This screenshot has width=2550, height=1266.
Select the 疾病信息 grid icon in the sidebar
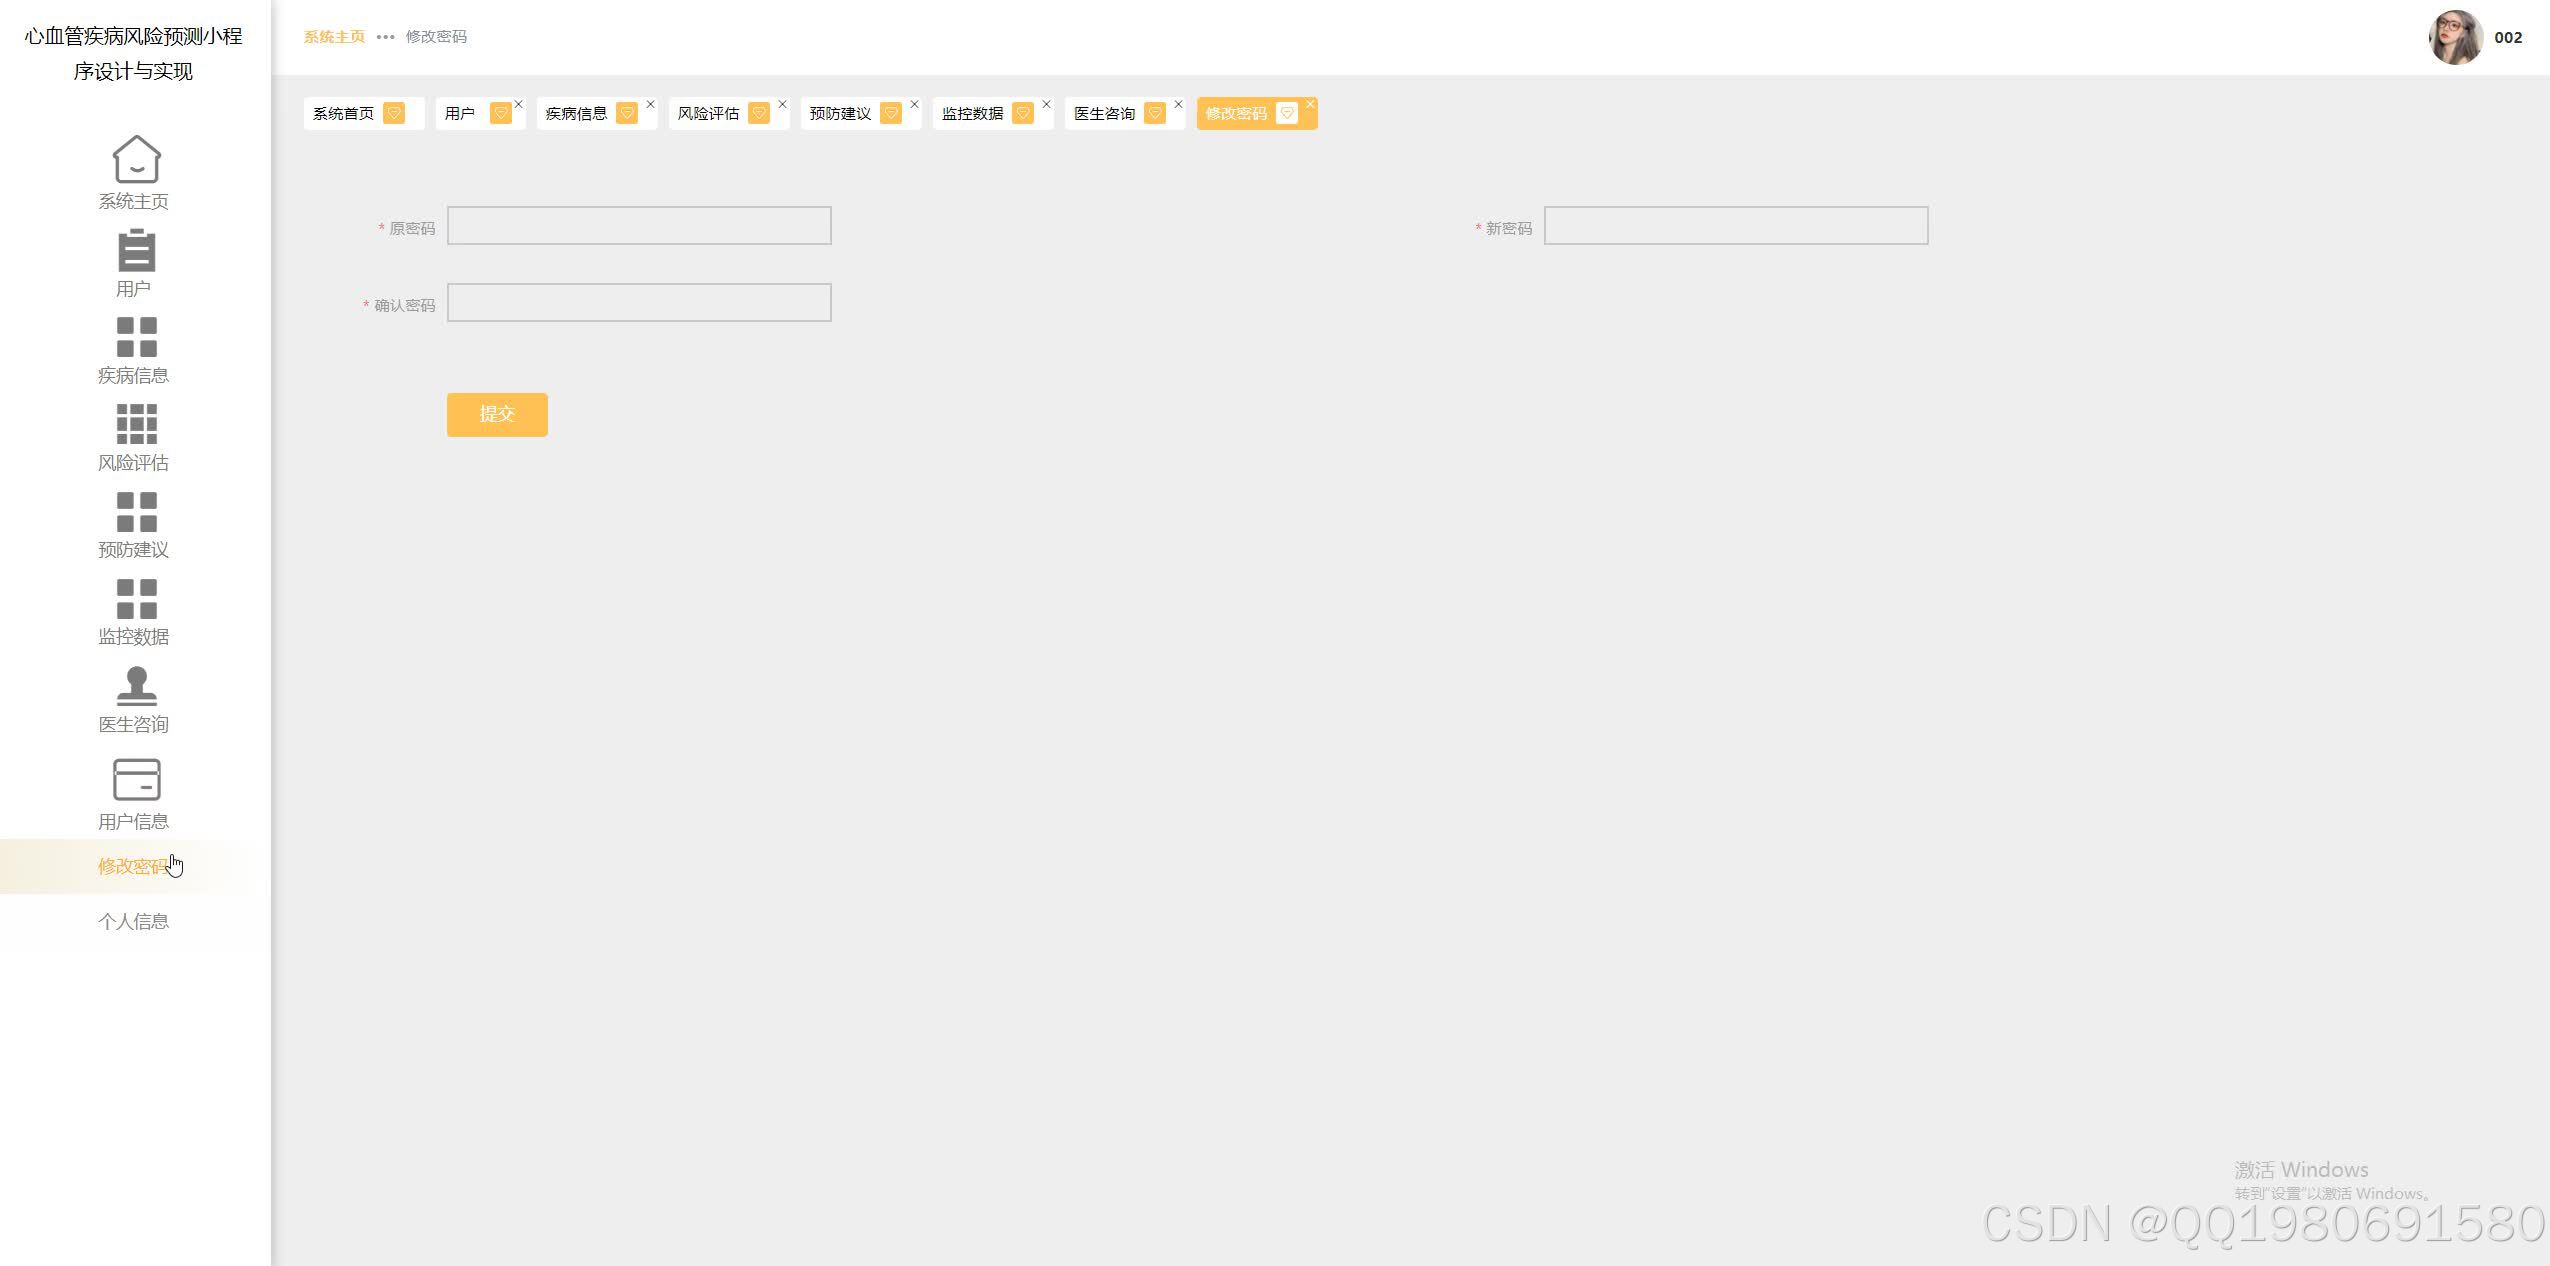(x=136, y=337)
